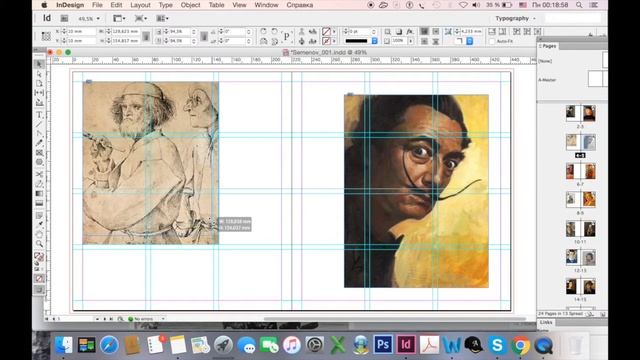Select the Ellipse shape tool

click(x=39, y=162)
